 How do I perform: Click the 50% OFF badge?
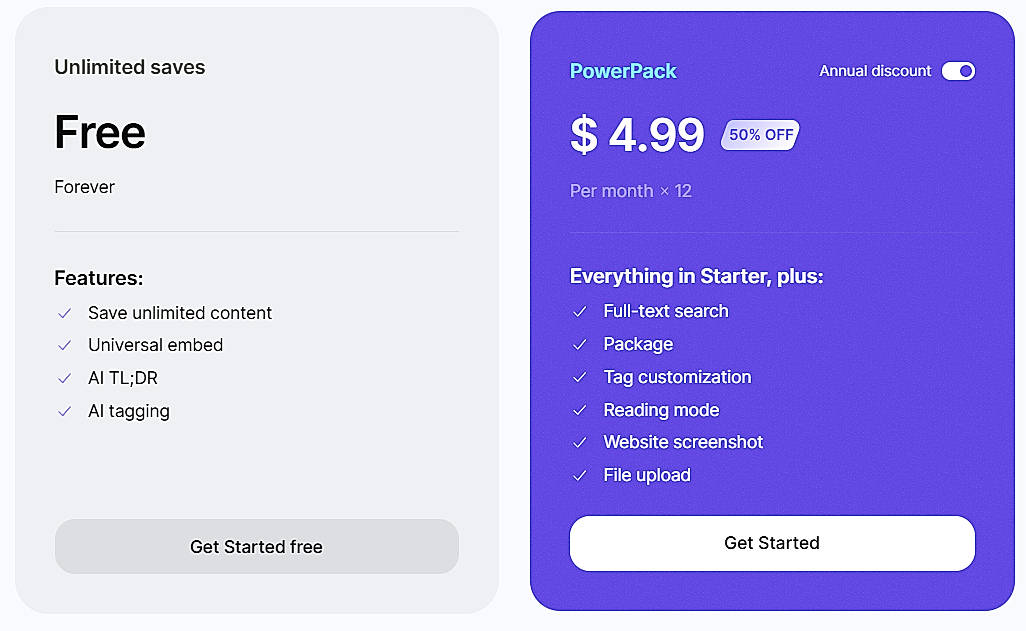(760, 135)
